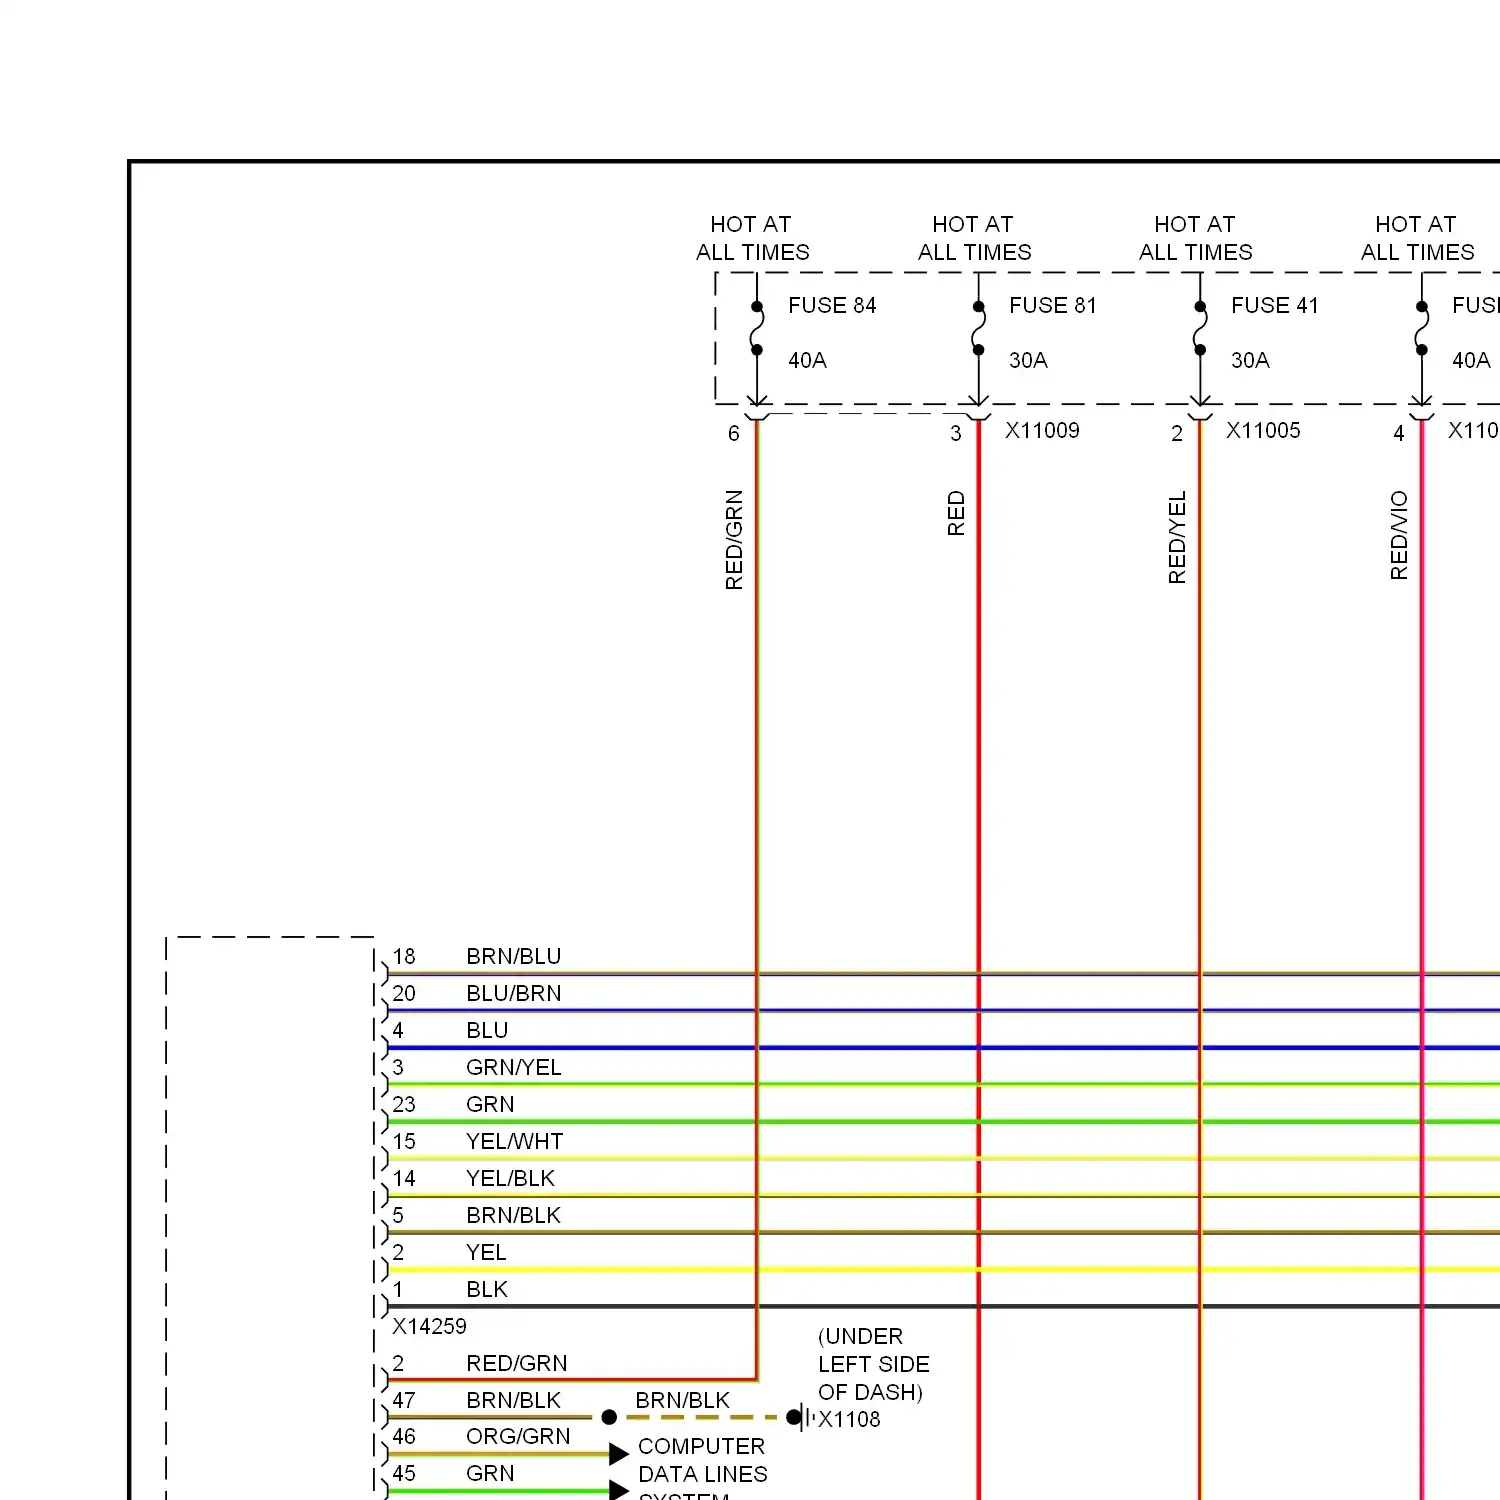The height and width of the screenshot is (1500, 1500).
Task: Click the 30A rating under FUSE 81
Action: (1028, 360)
